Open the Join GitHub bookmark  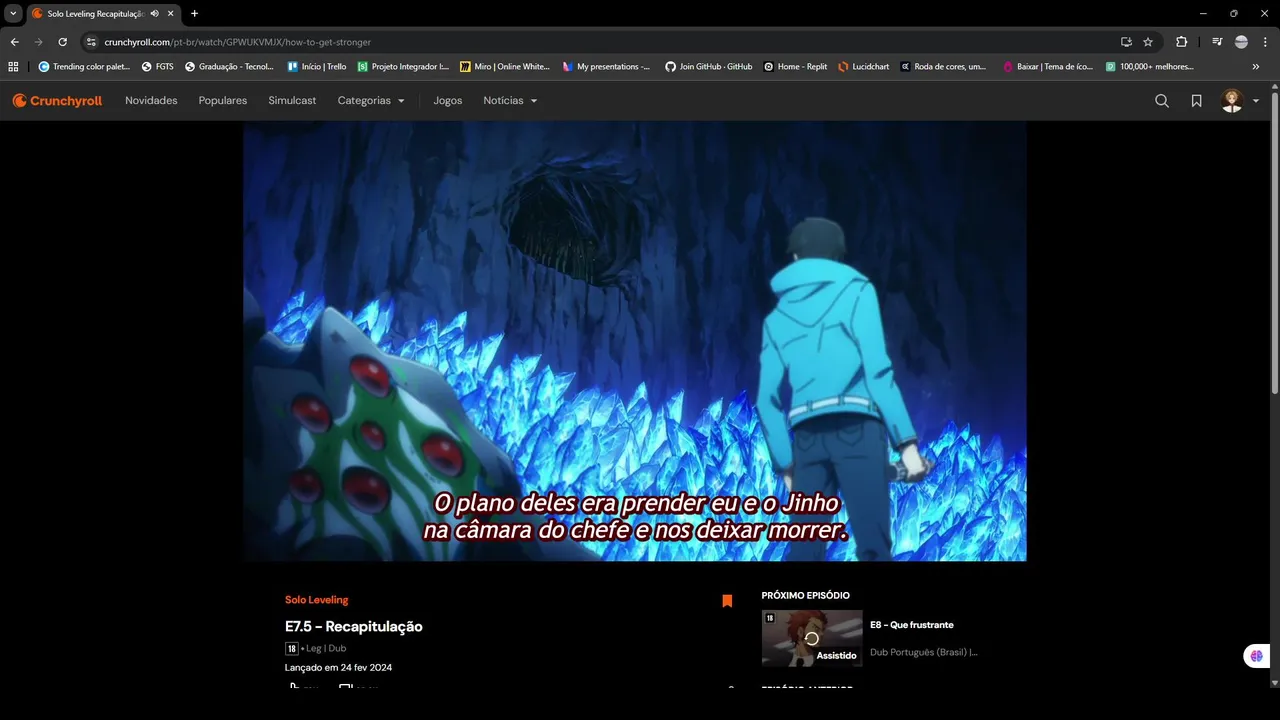[x=709, y=67]
